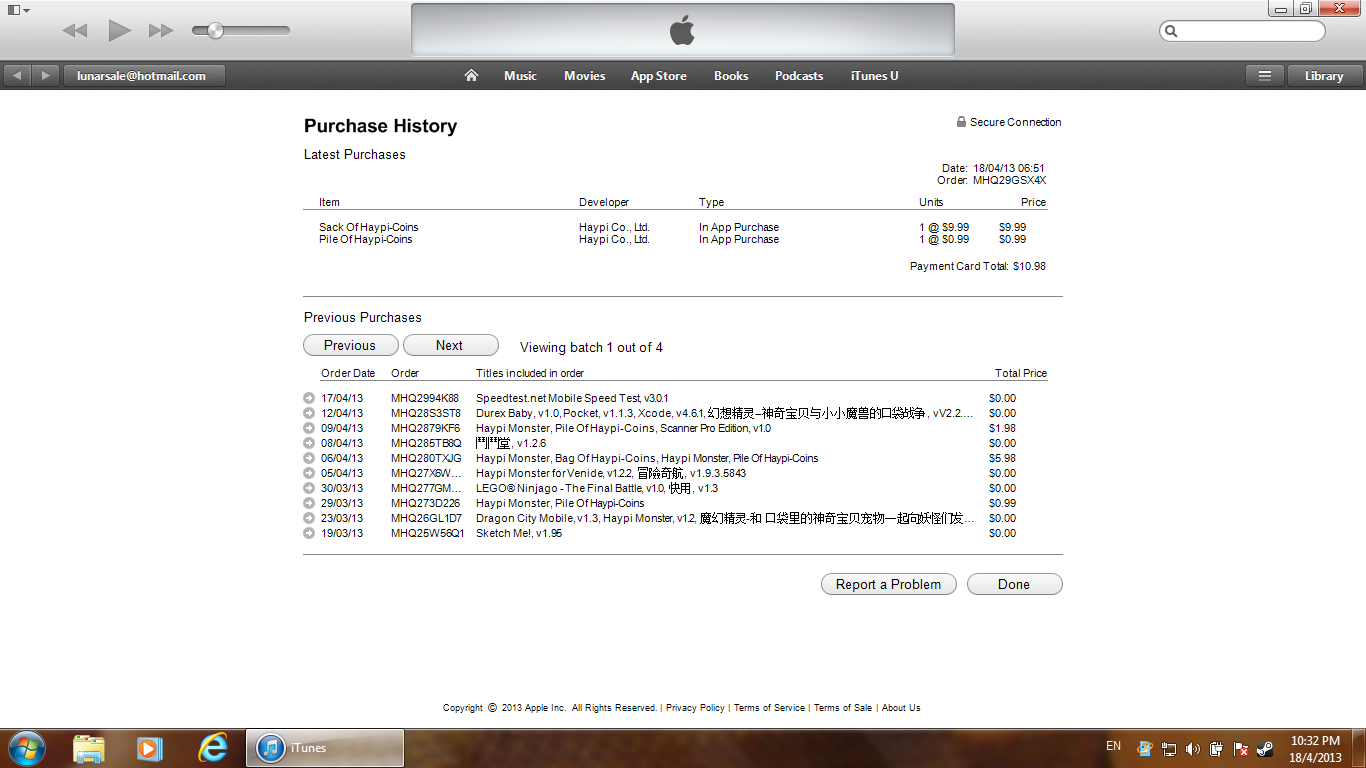Click the Next batch button
Image resolution: width=1366 pixels, height=768 pixels.
pyautogui.click(x=450, y=345)
